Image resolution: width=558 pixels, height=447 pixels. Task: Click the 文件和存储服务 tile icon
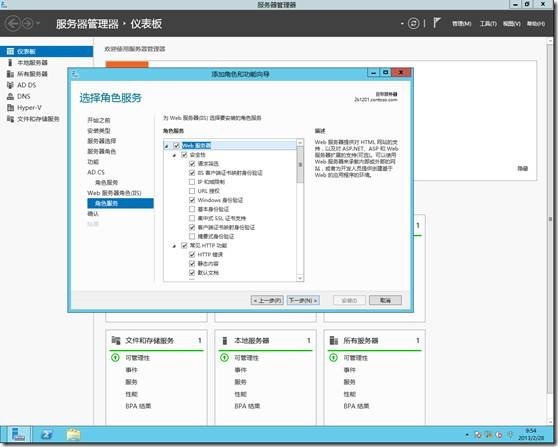116,340
